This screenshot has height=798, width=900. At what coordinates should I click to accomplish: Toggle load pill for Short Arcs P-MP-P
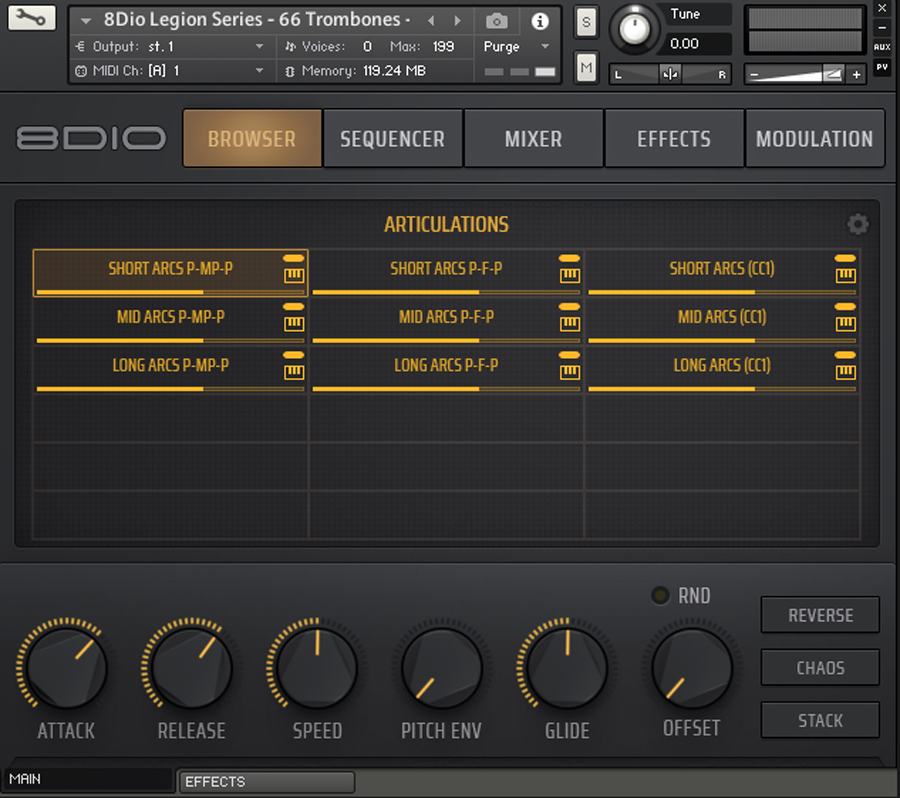point(293,258)
